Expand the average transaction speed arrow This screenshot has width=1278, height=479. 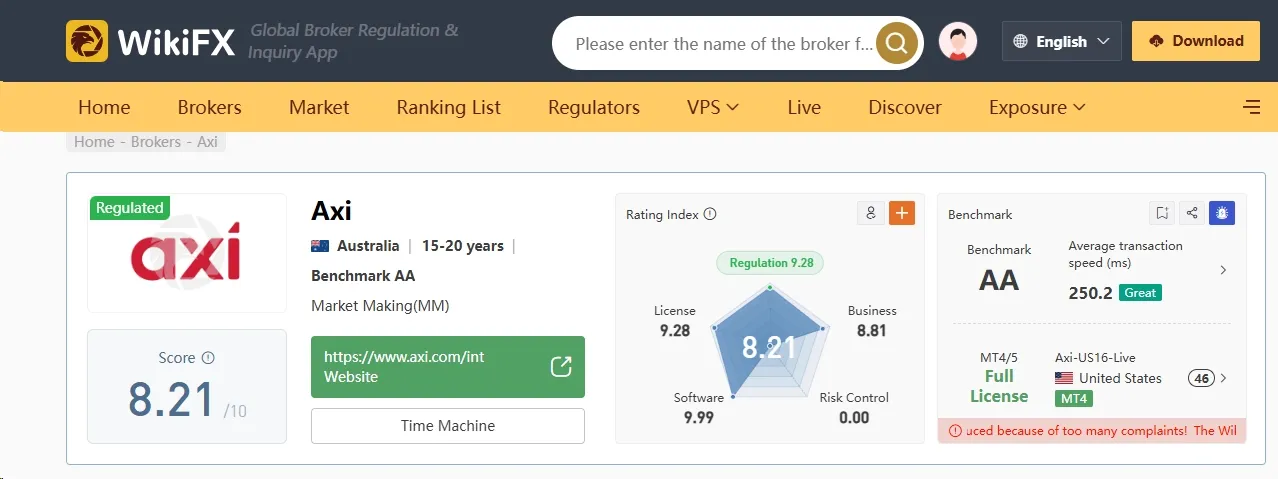tap(1224, 270)
